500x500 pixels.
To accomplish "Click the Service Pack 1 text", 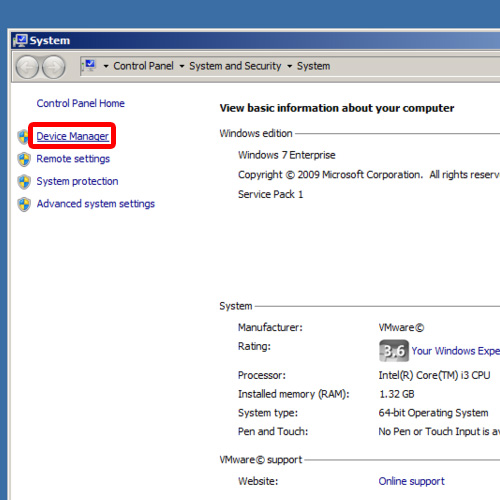I will (x=271, y=194).
